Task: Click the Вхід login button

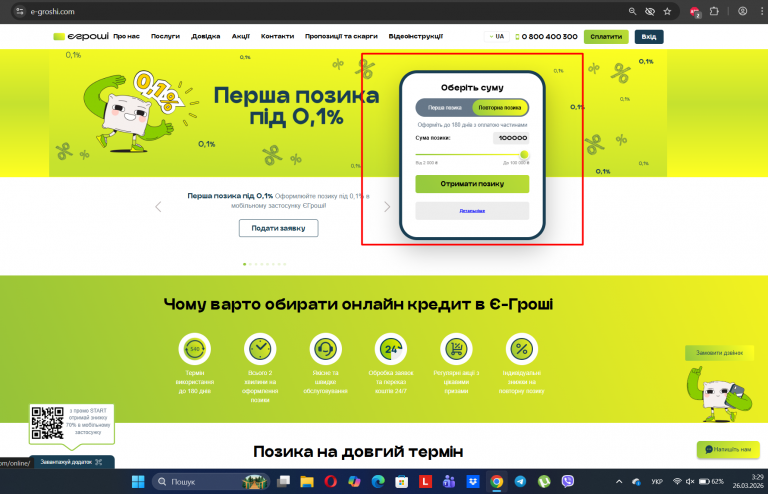Action: pos(649,37)
